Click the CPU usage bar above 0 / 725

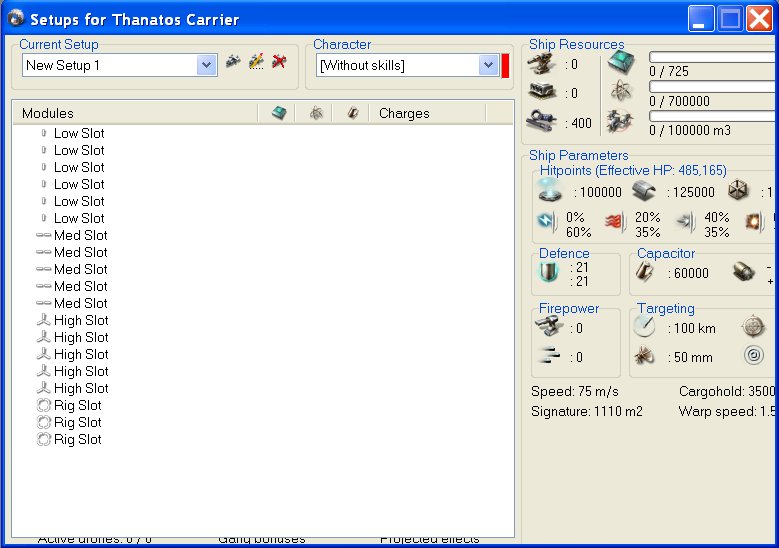click(714, 57)
